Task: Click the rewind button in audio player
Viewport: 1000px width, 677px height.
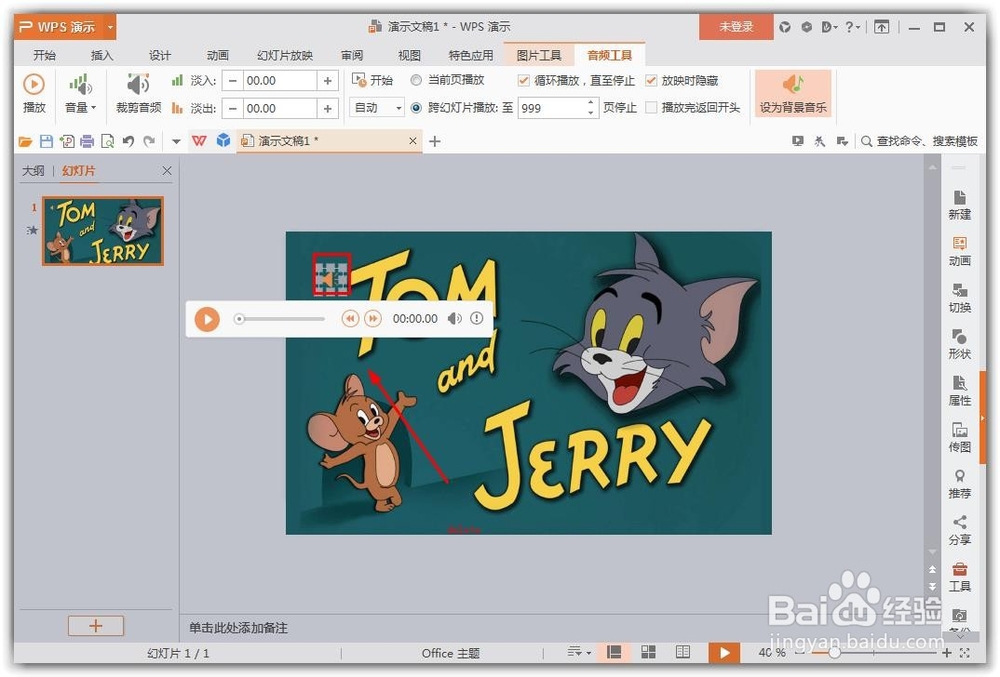Action: (x=349, y=318)
